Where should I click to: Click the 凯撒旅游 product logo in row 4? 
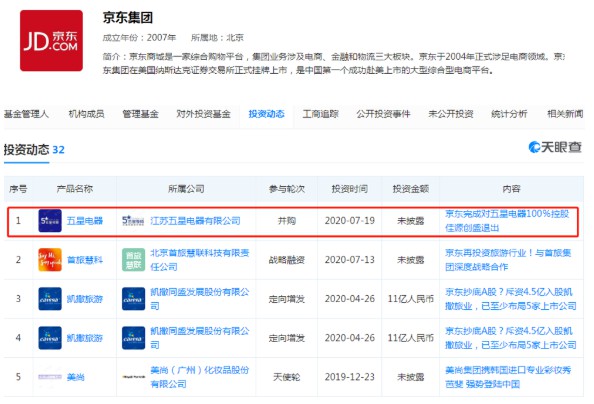pos(50,338)
